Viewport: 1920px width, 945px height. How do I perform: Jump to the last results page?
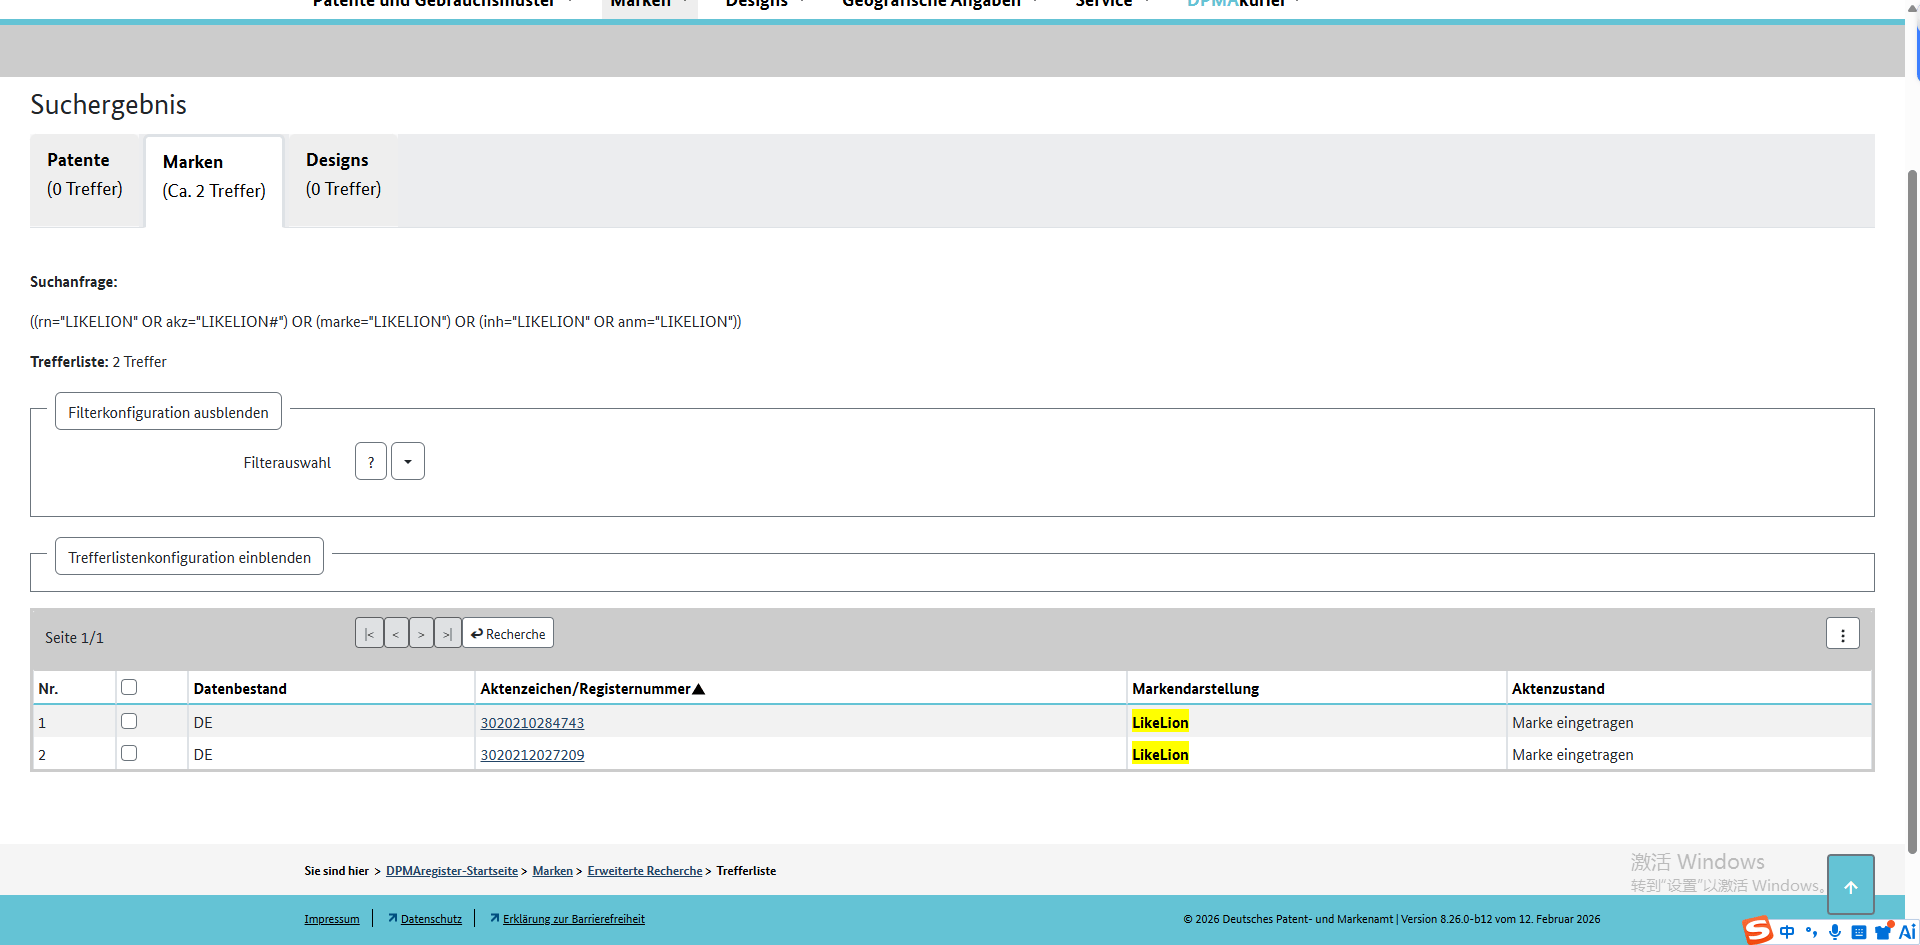click(447, 634)
